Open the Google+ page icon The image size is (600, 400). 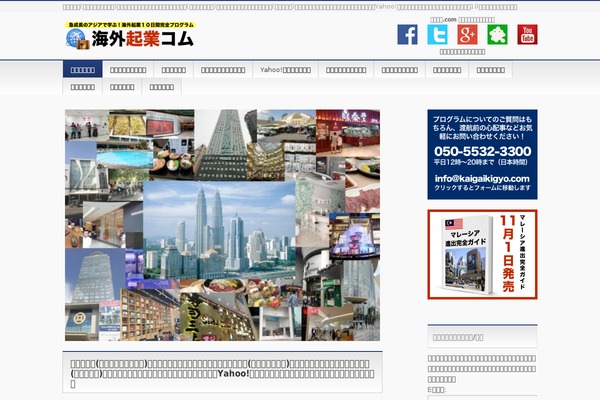tap(467, 34)
